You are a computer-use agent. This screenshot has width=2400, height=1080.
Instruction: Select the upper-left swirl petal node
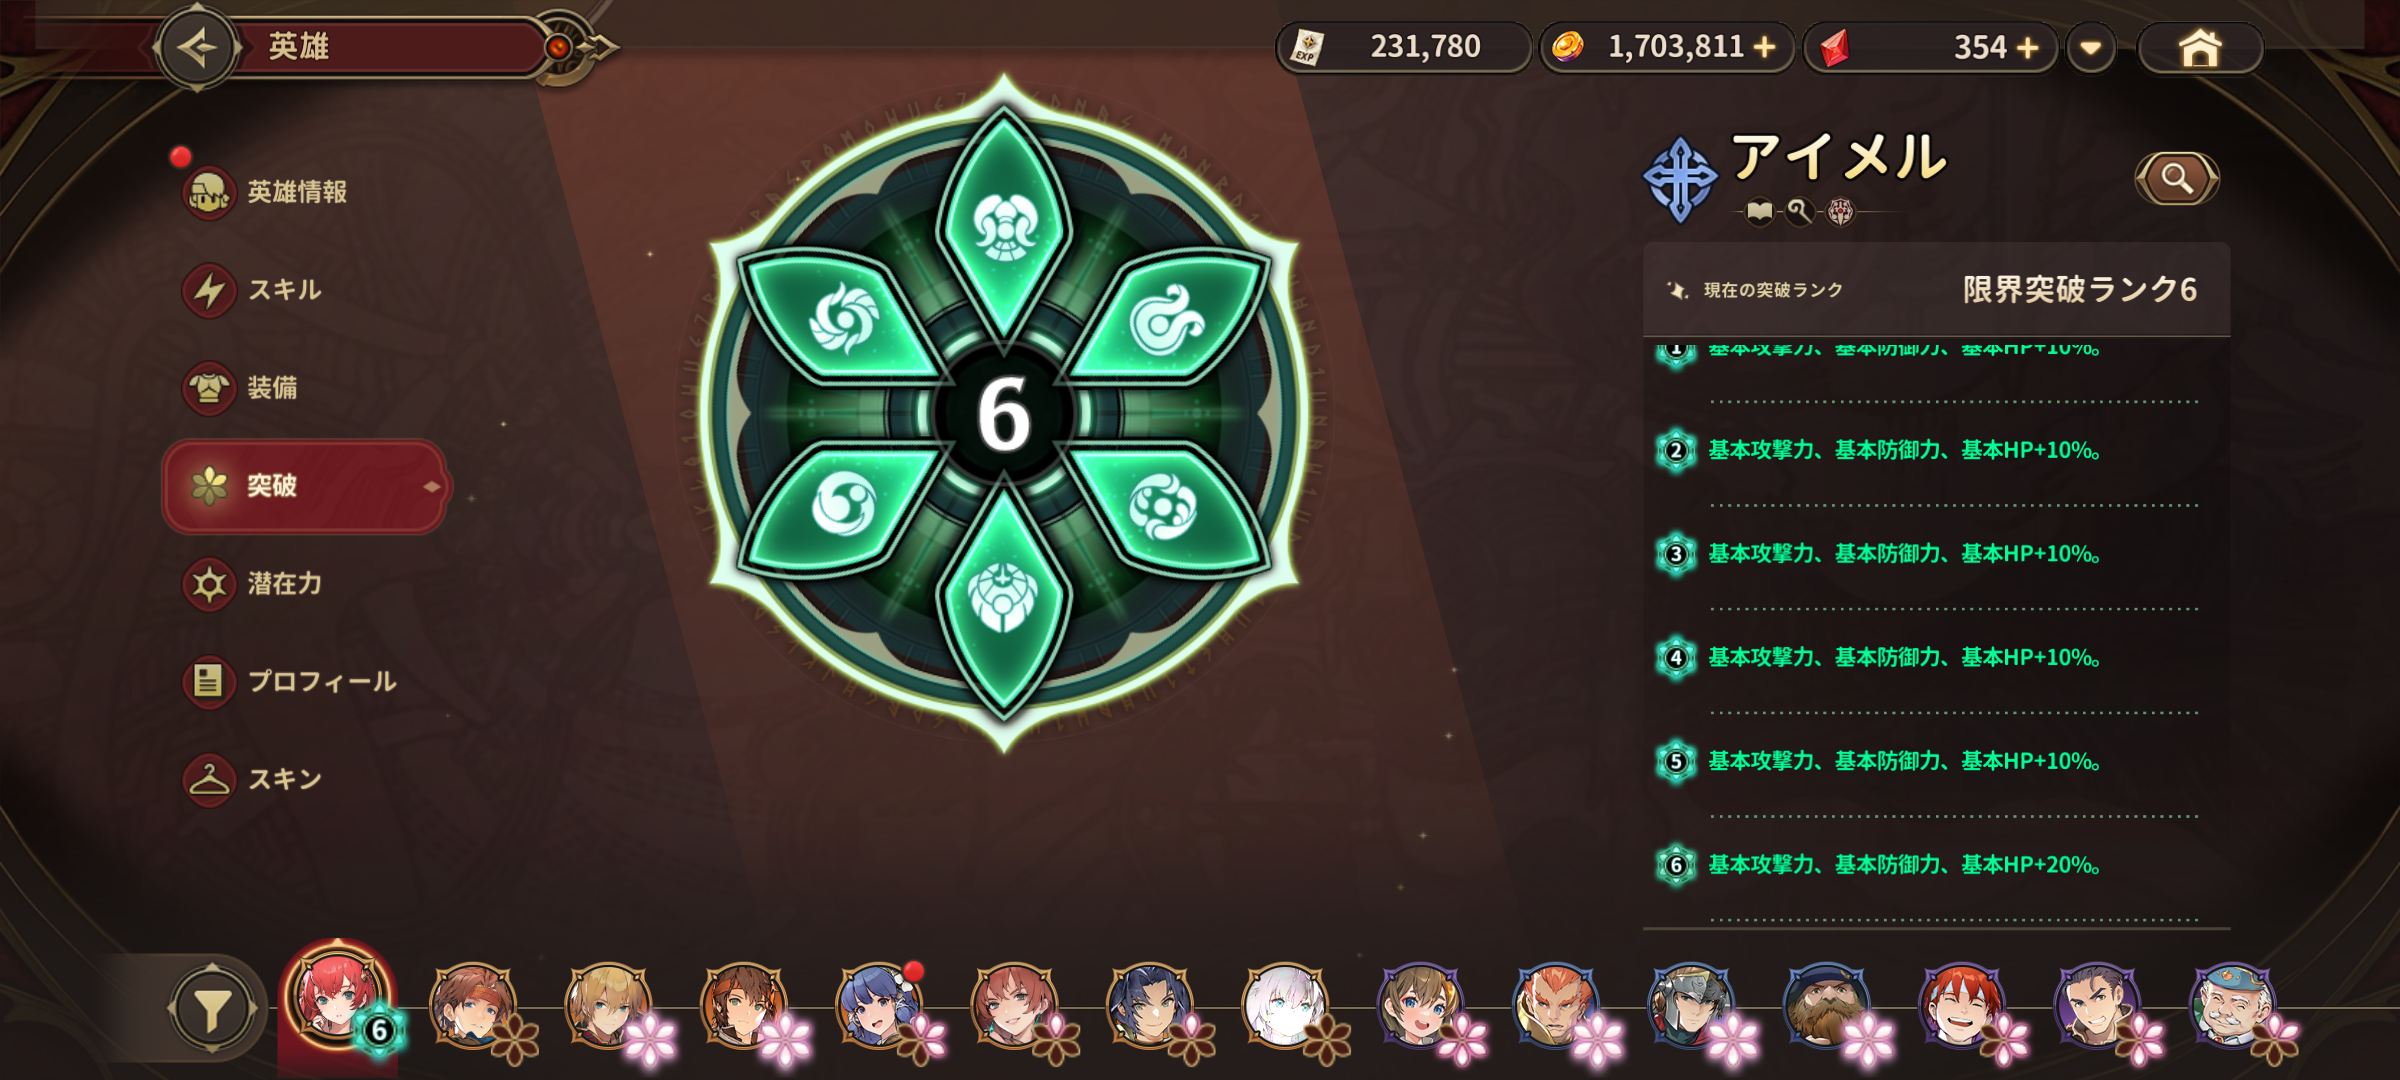tap(842, 318)
